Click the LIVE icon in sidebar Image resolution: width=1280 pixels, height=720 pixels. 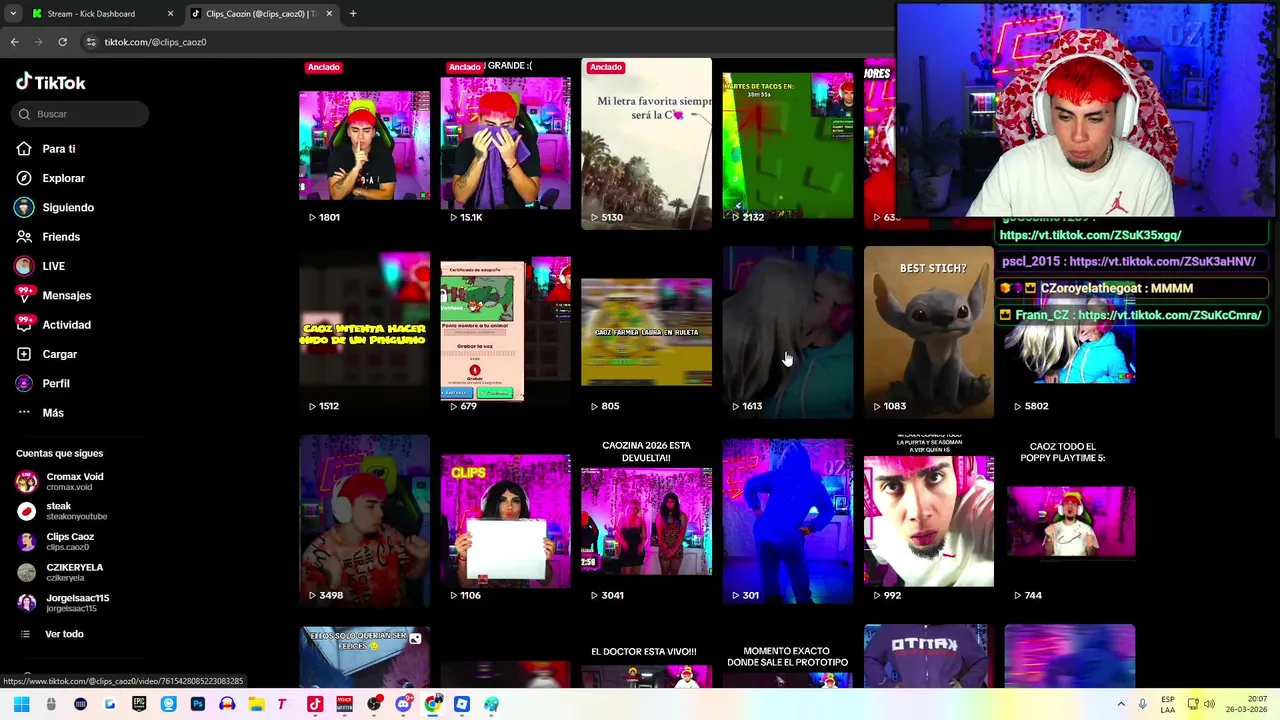[24, 266]
